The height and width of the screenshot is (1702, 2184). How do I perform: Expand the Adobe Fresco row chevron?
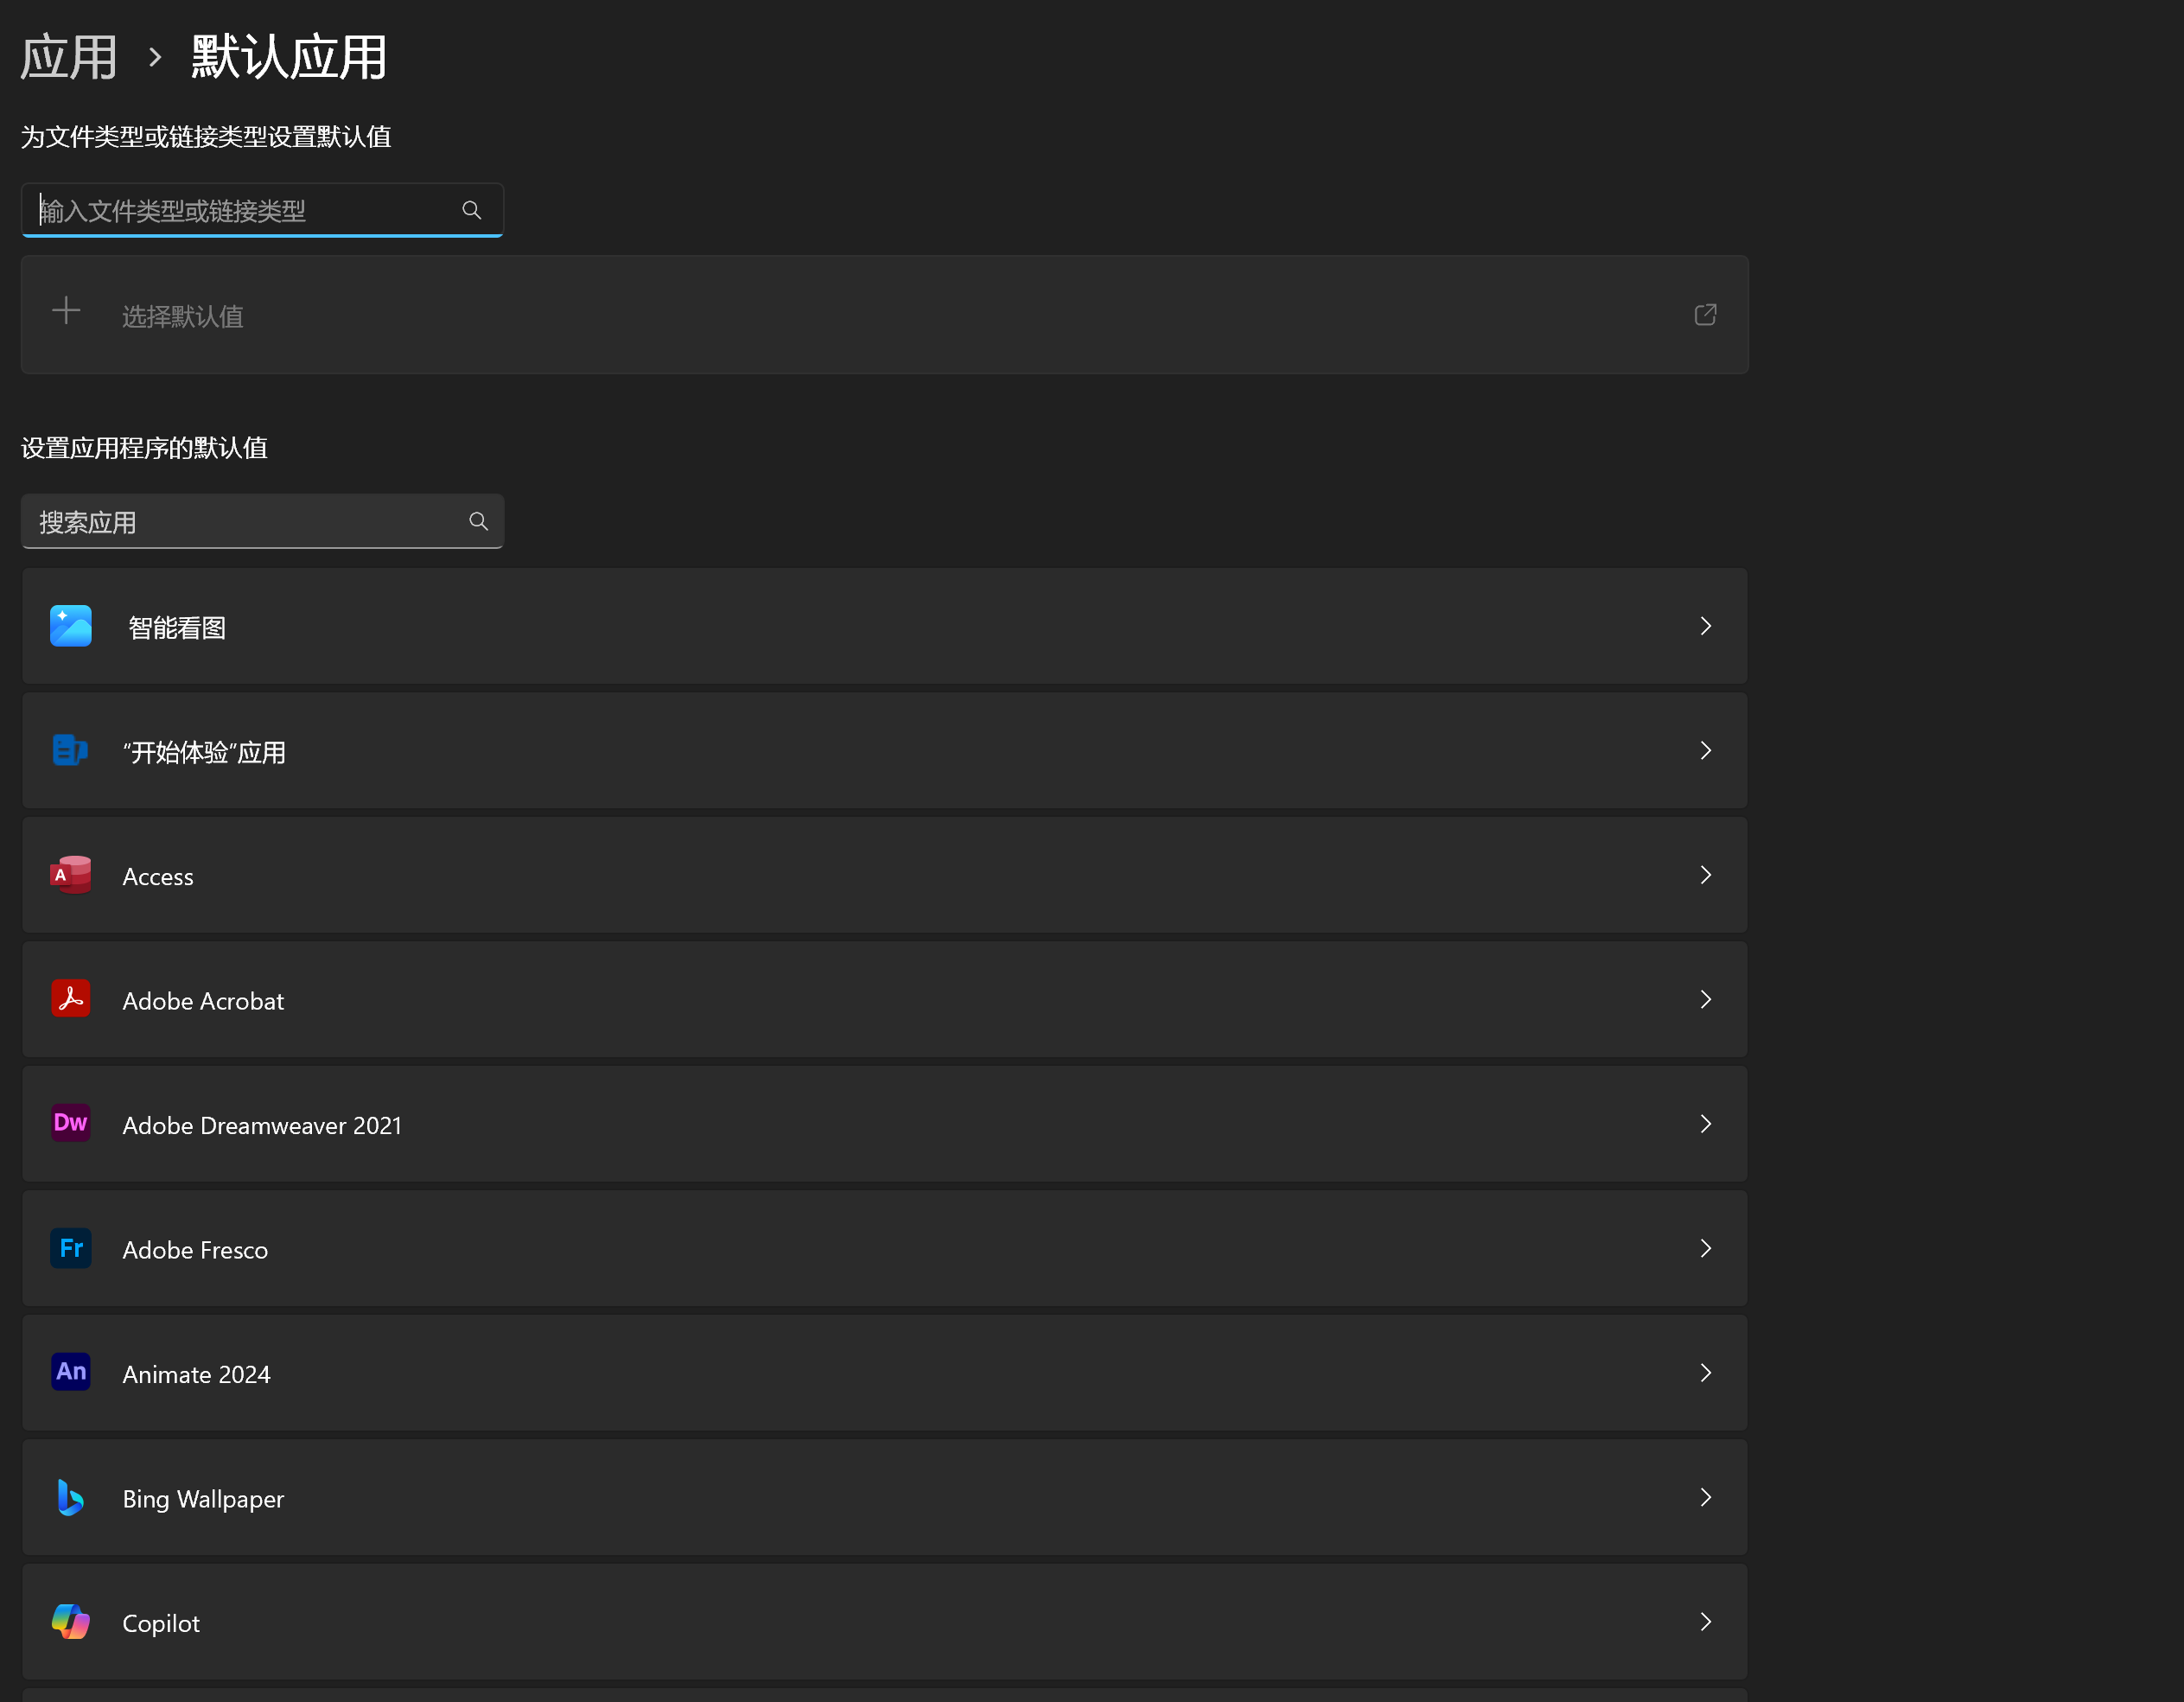tap(1706, 1248)
